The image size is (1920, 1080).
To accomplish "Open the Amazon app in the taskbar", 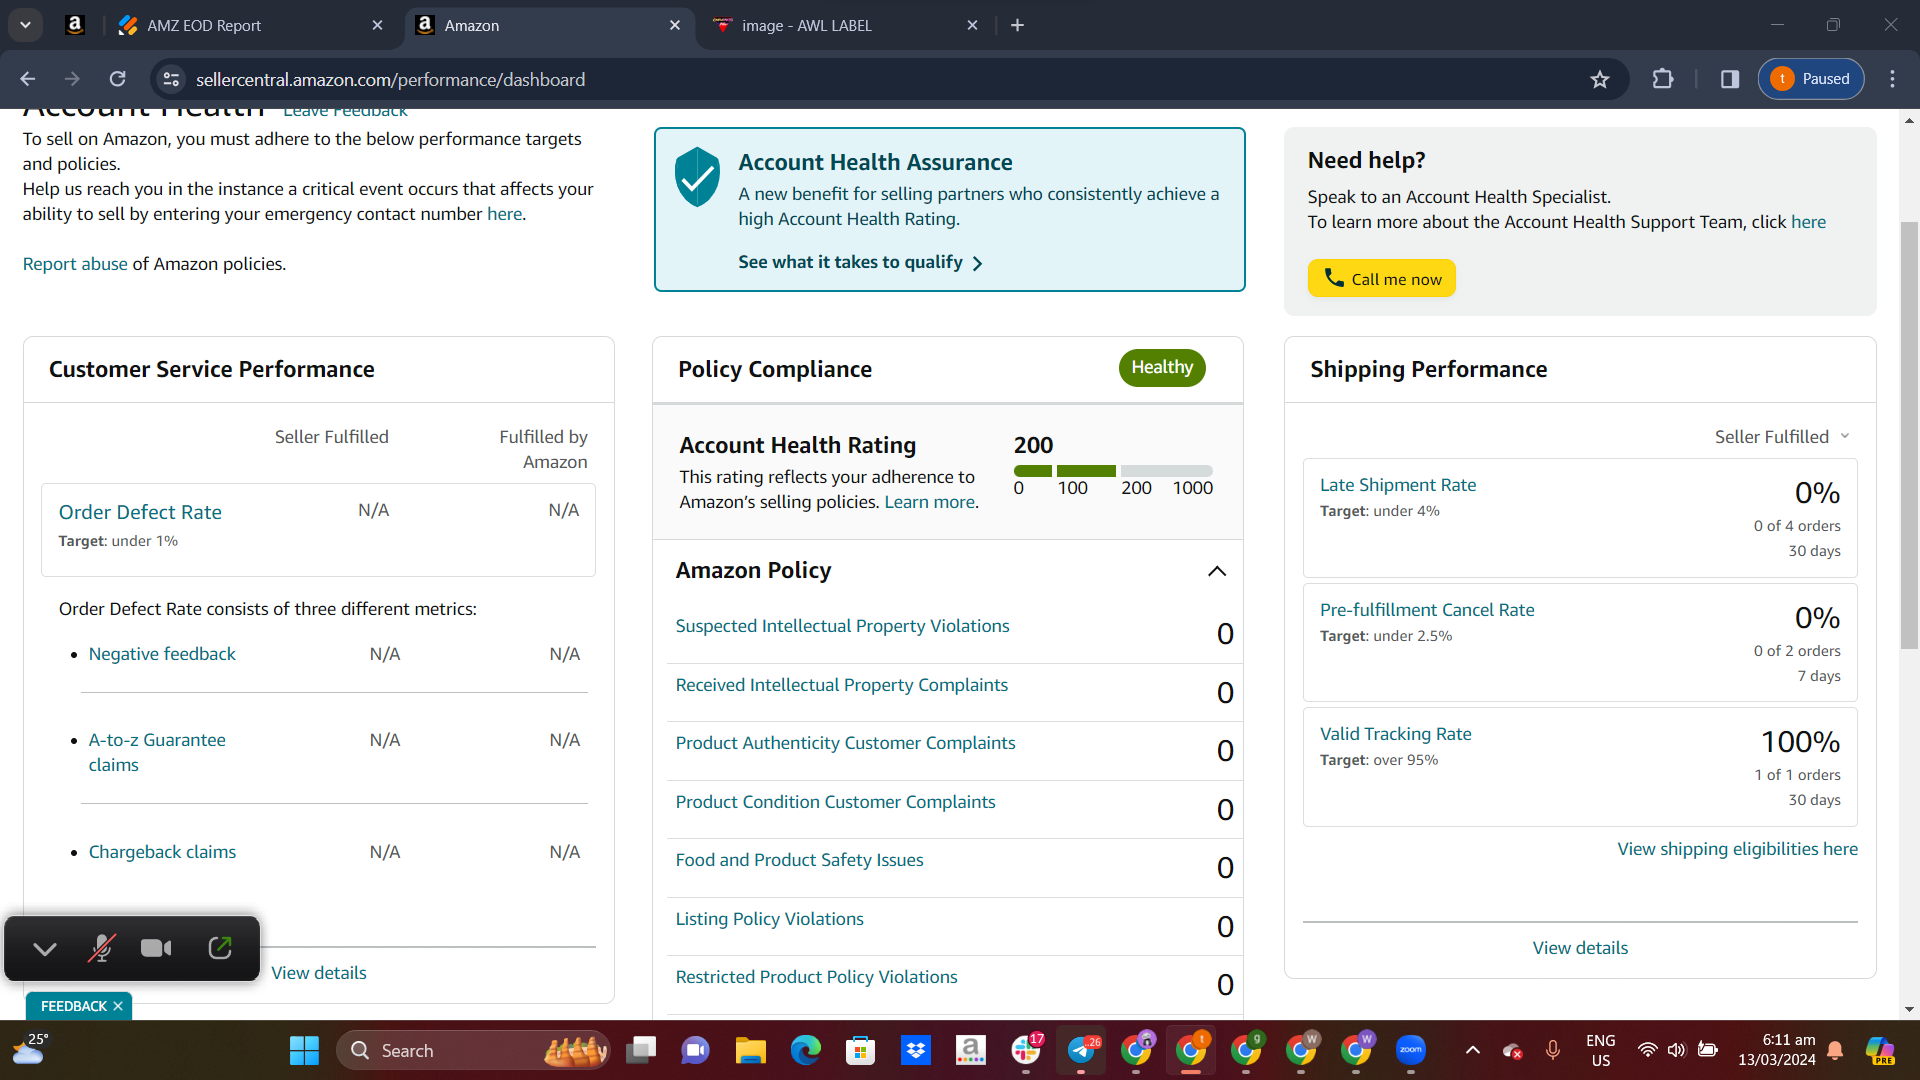I will point(970,1051).
